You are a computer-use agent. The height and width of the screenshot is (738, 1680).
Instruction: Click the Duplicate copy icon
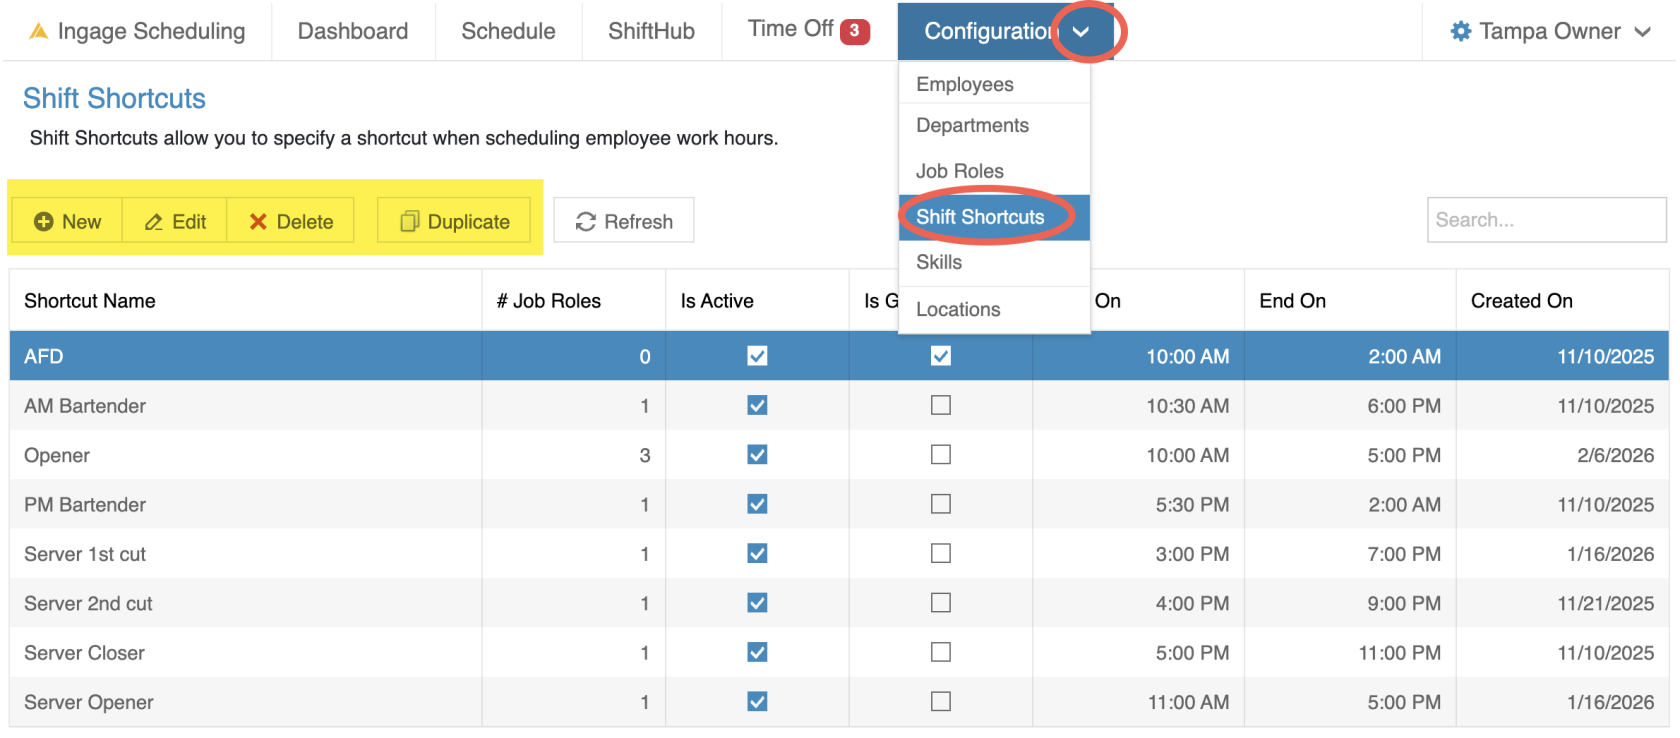pos(409,222)
